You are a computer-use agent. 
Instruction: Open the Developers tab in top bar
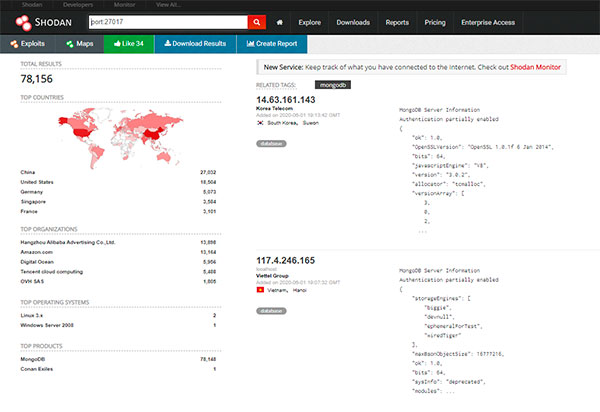(x=78, y=5)
